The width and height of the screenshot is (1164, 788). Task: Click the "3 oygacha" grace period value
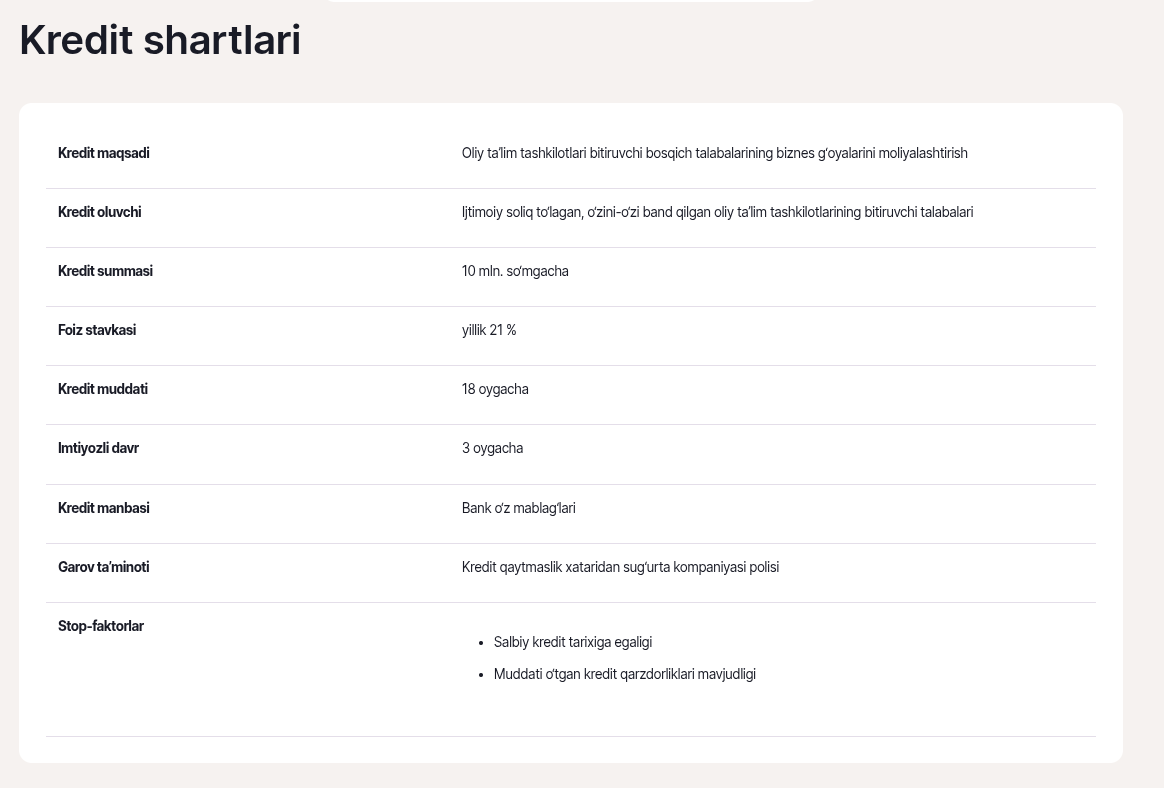[x=492, y=448]
